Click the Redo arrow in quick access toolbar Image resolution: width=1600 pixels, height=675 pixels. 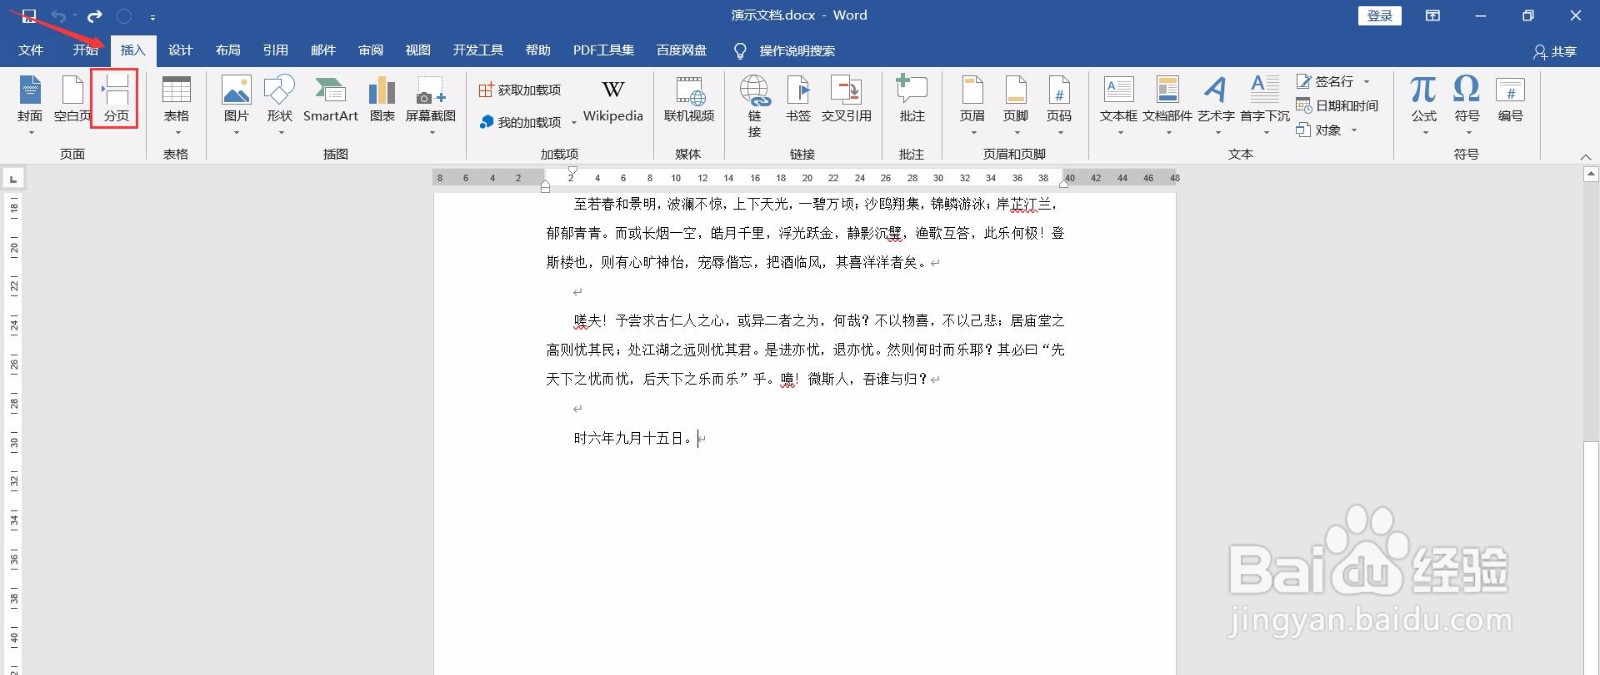(94, 16)
